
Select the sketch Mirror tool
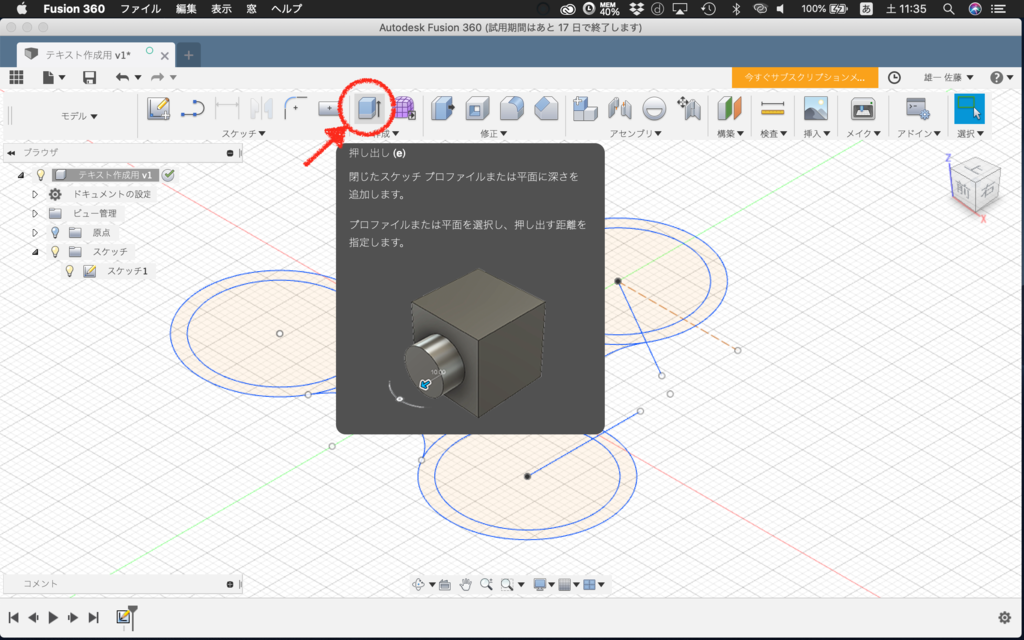261,108
